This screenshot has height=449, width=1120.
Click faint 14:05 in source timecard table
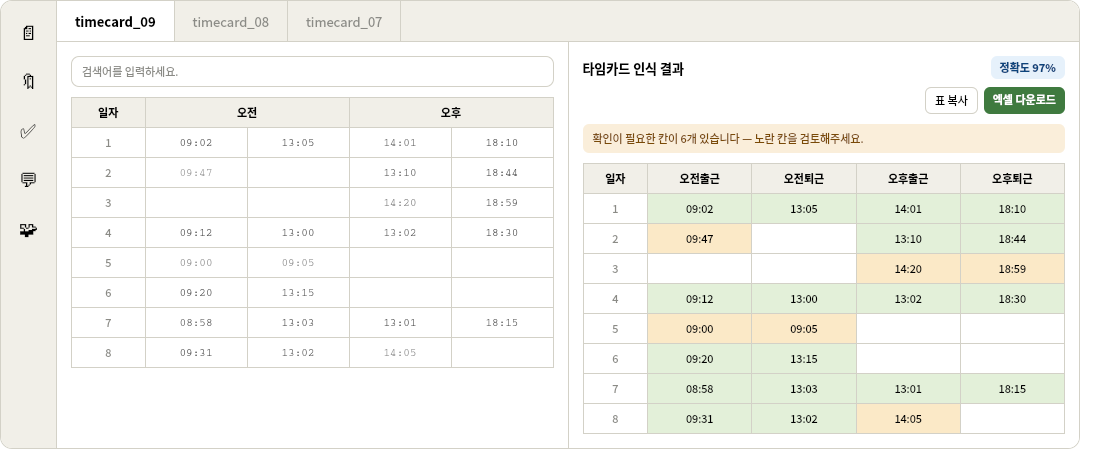coord(400,353)
